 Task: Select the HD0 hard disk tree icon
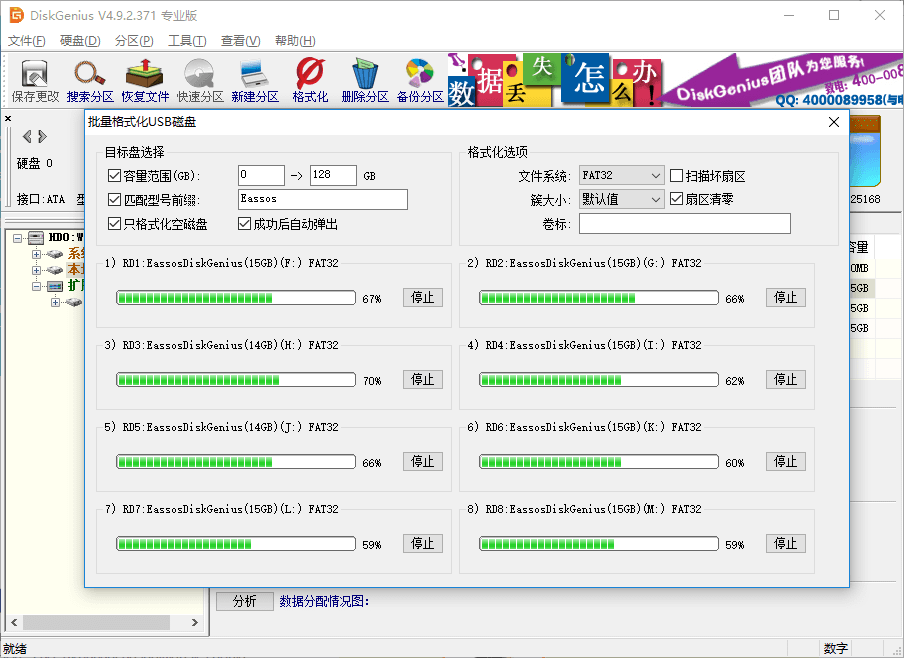36,238
